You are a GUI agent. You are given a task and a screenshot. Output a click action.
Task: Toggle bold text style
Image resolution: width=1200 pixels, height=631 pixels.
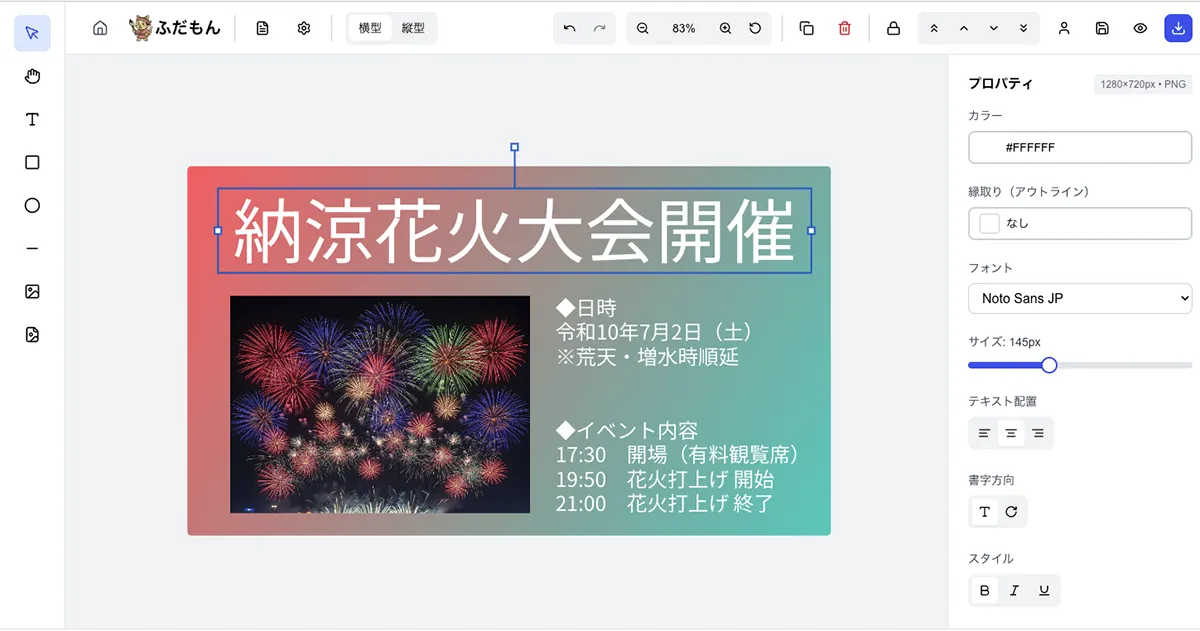pyautogui.click(x=985, y=591)
